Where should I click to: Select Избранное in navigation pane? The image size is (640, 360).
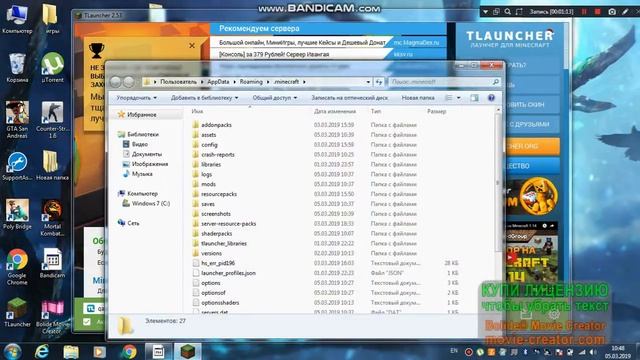tap(142, 115)
